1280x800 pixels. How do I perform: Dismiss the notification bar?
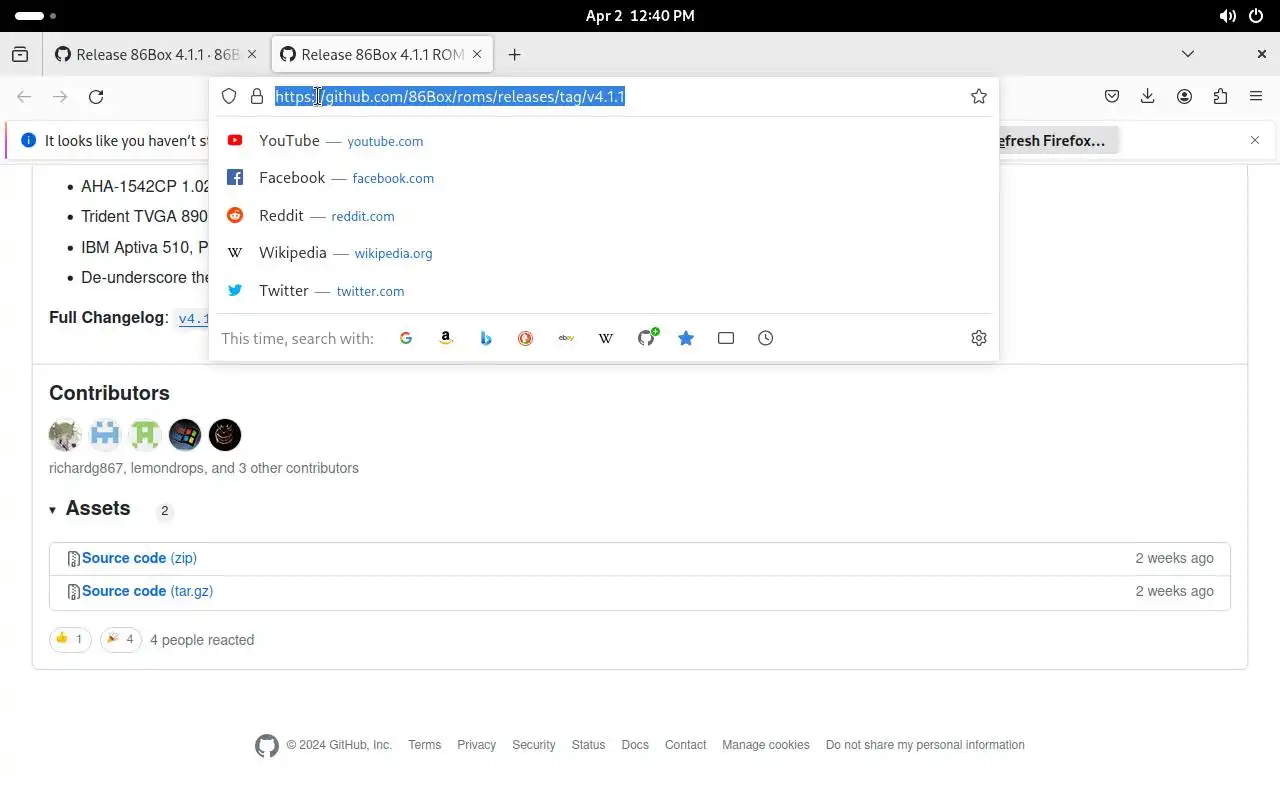tap(1255, 140)
